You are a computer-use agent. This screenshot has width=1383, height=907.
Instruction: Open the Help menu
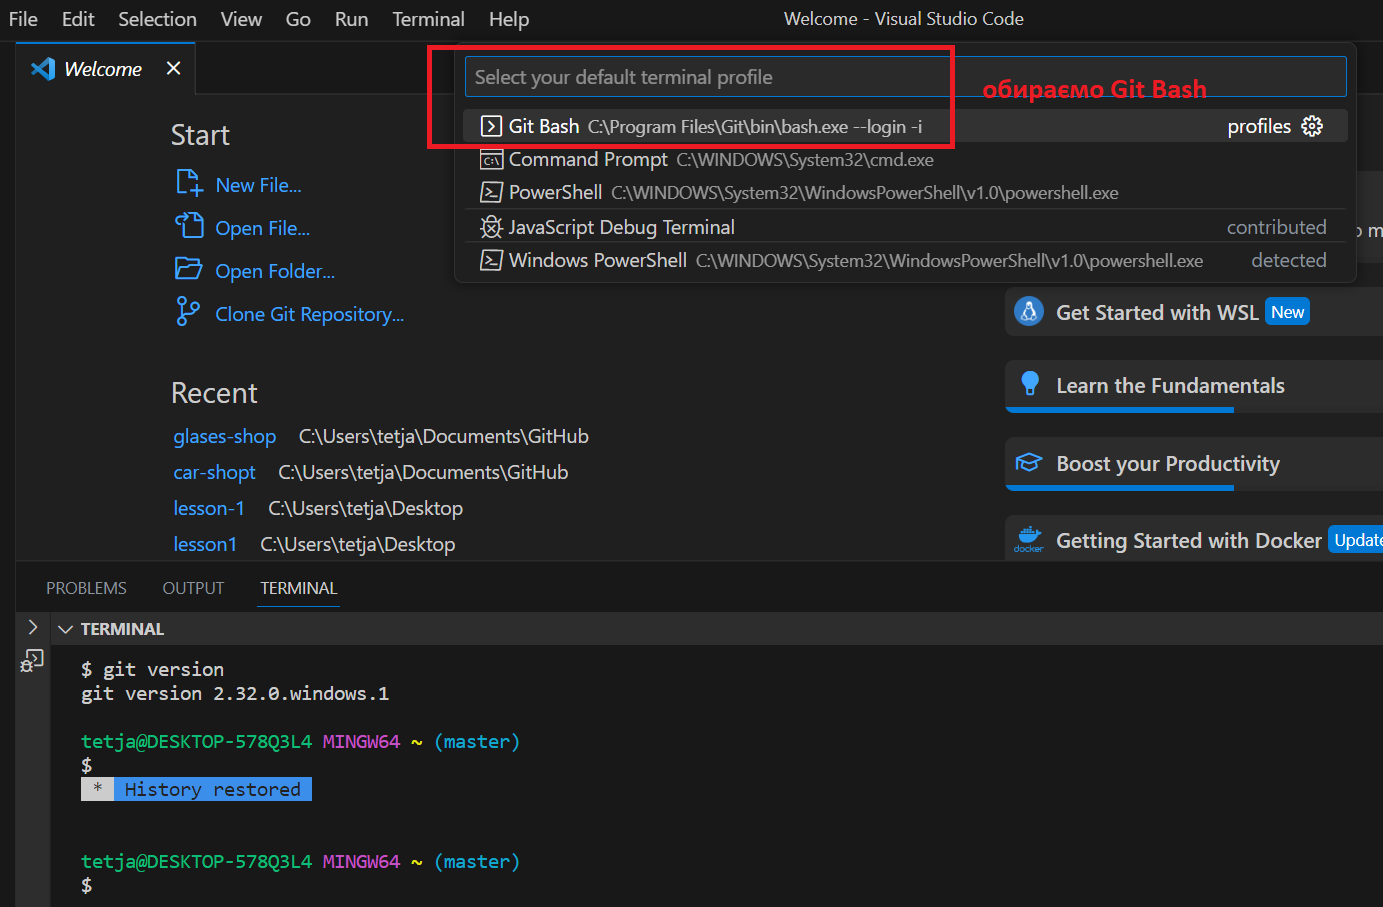[509, 19]
